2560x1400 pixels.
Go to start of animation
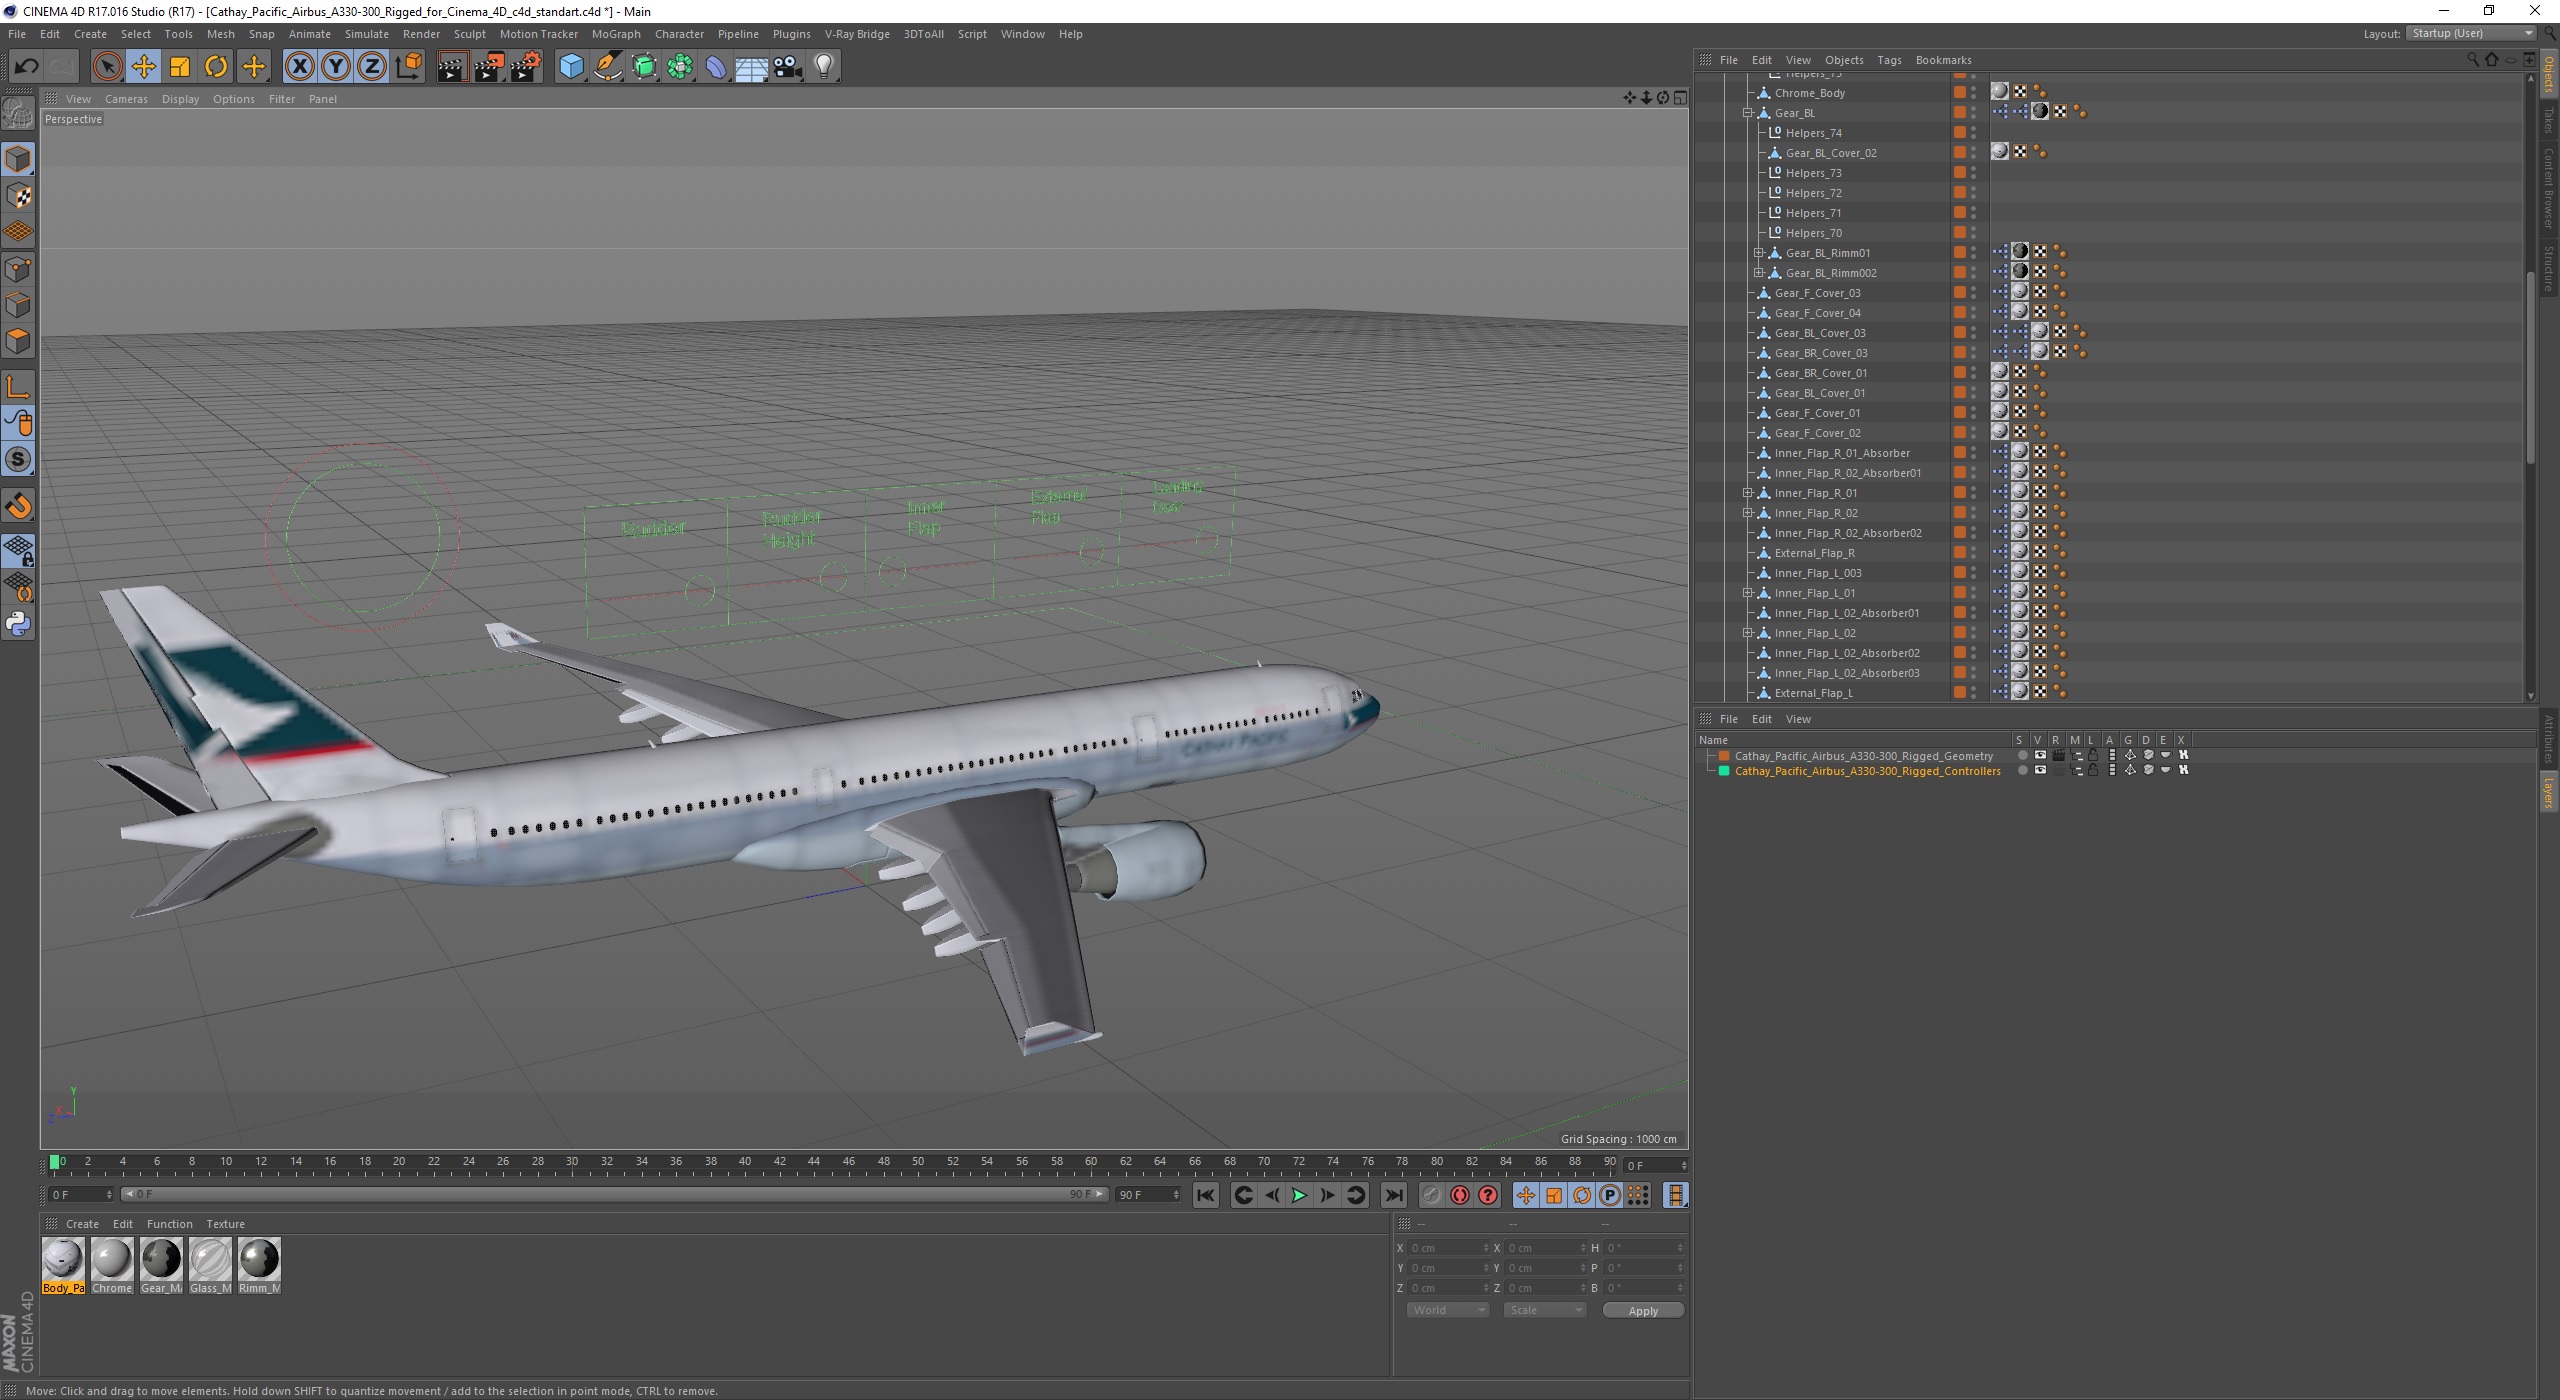[1206, 1195]
